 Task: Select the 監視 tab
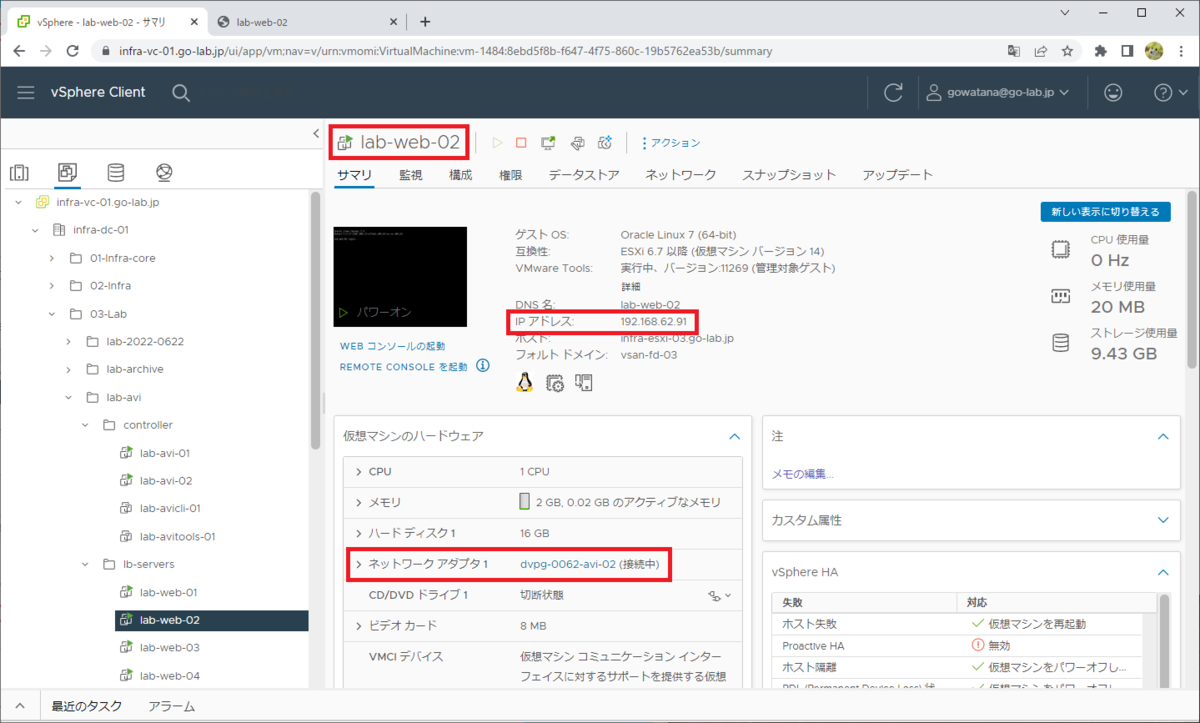(411, 175)
